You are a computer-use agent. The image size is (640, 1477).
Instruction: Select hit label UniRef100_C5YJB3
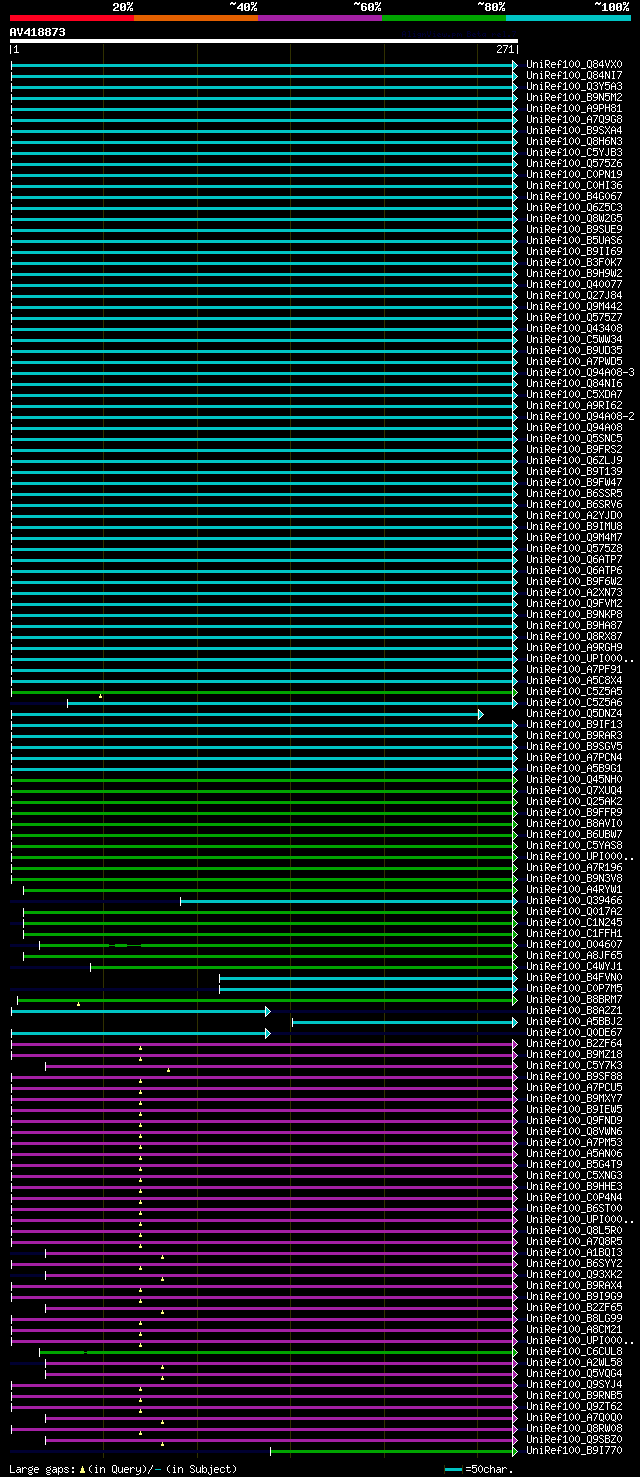pos(573,152)
